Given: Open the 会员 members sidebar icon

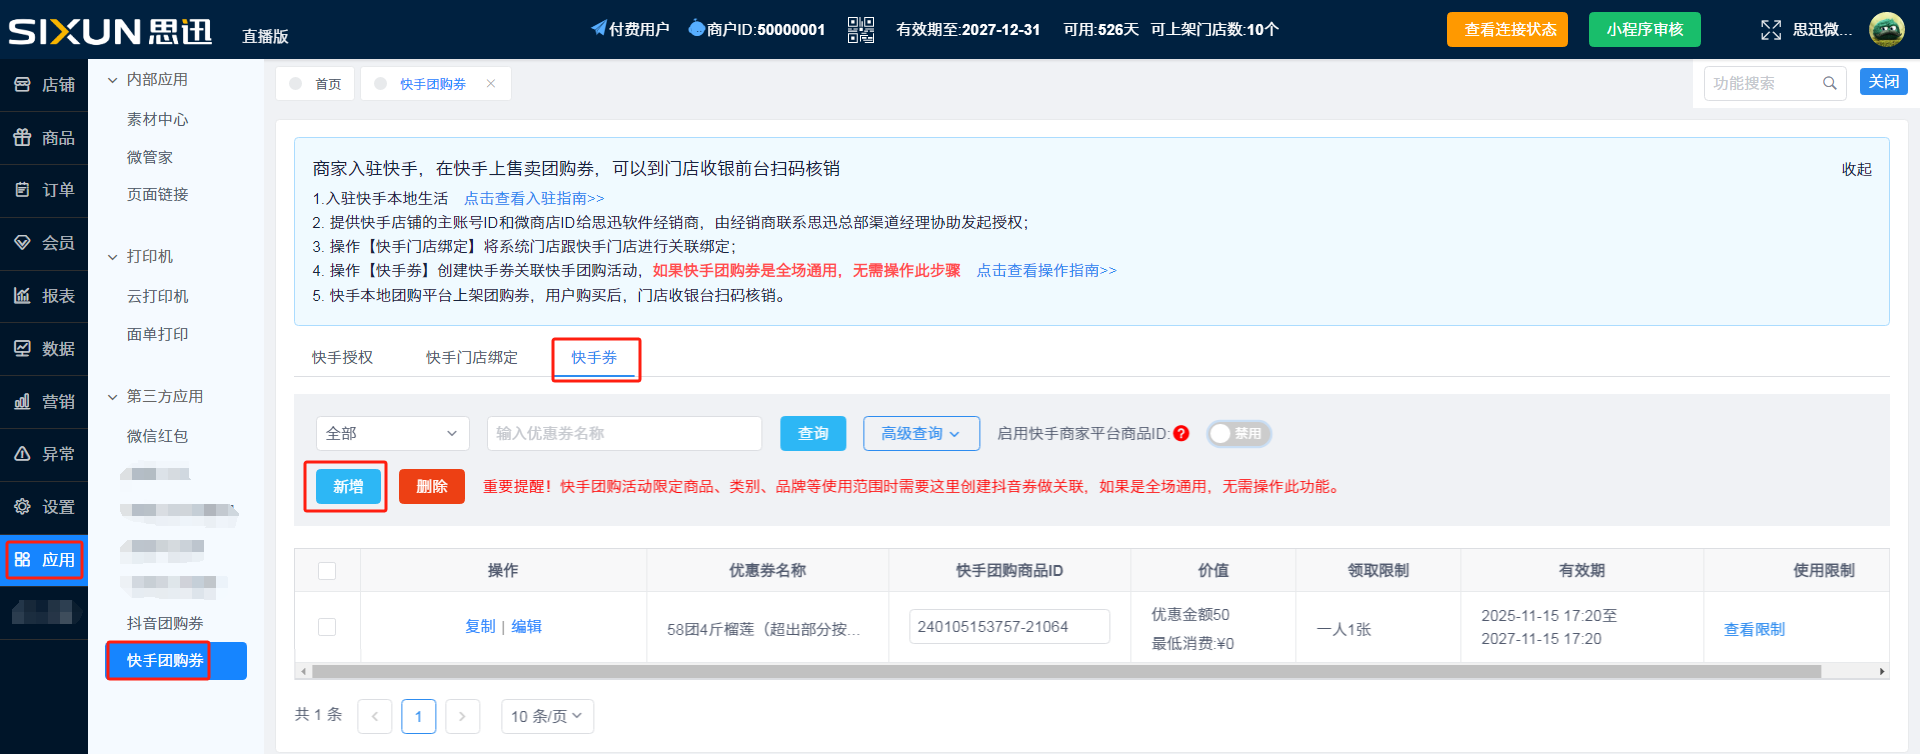Looking at the screenshot, I should [x=22, y=243].
